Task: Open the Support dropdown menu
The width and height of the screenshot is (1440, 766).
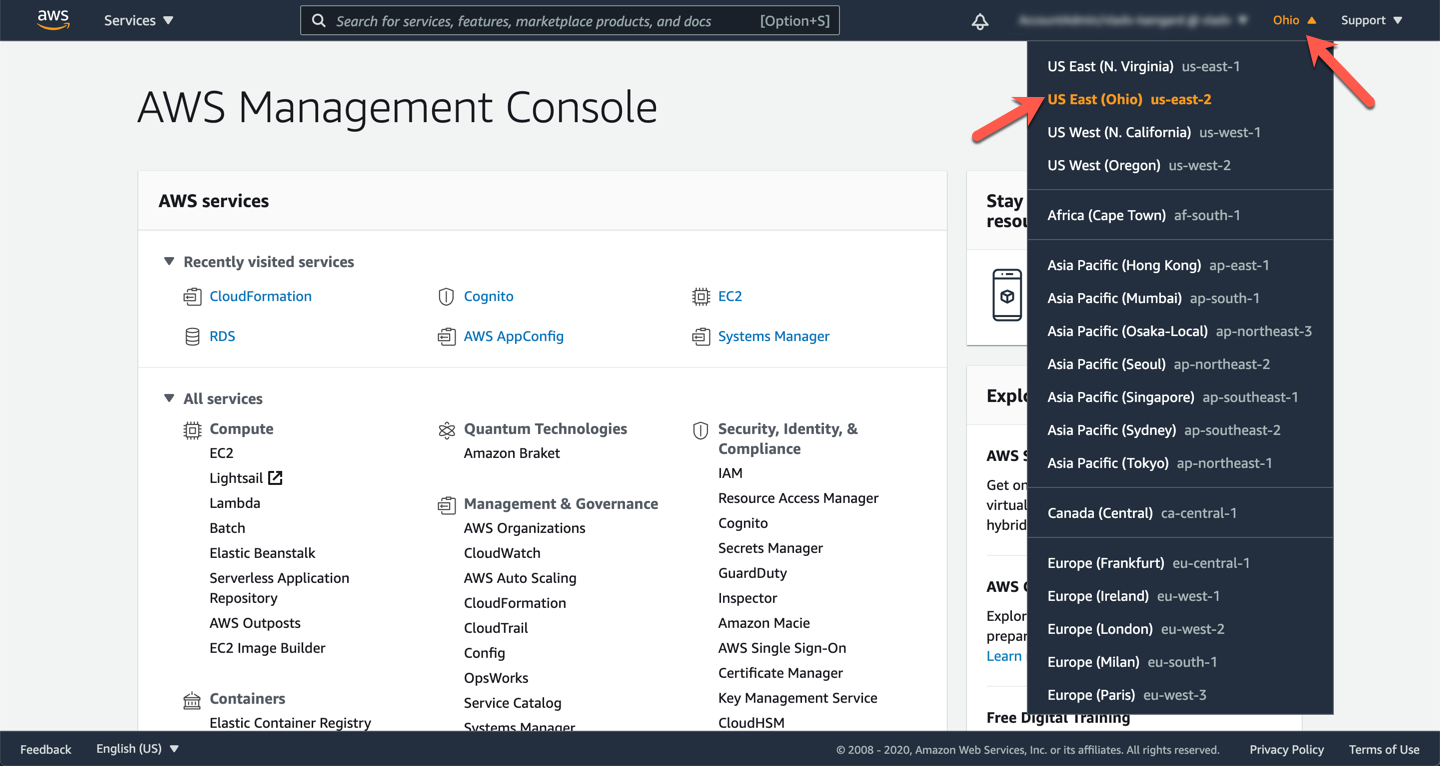Action: pos(1371,20)
